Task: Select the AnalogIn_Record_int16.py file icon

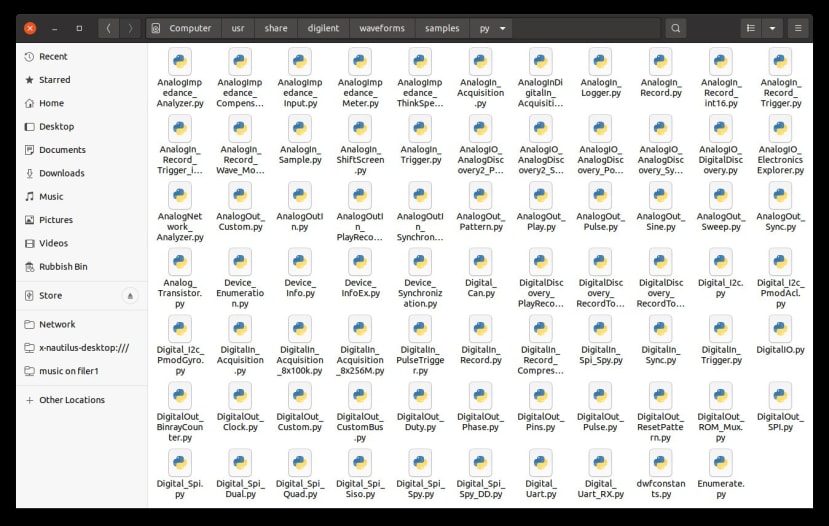Action: (x=721, y=61)
